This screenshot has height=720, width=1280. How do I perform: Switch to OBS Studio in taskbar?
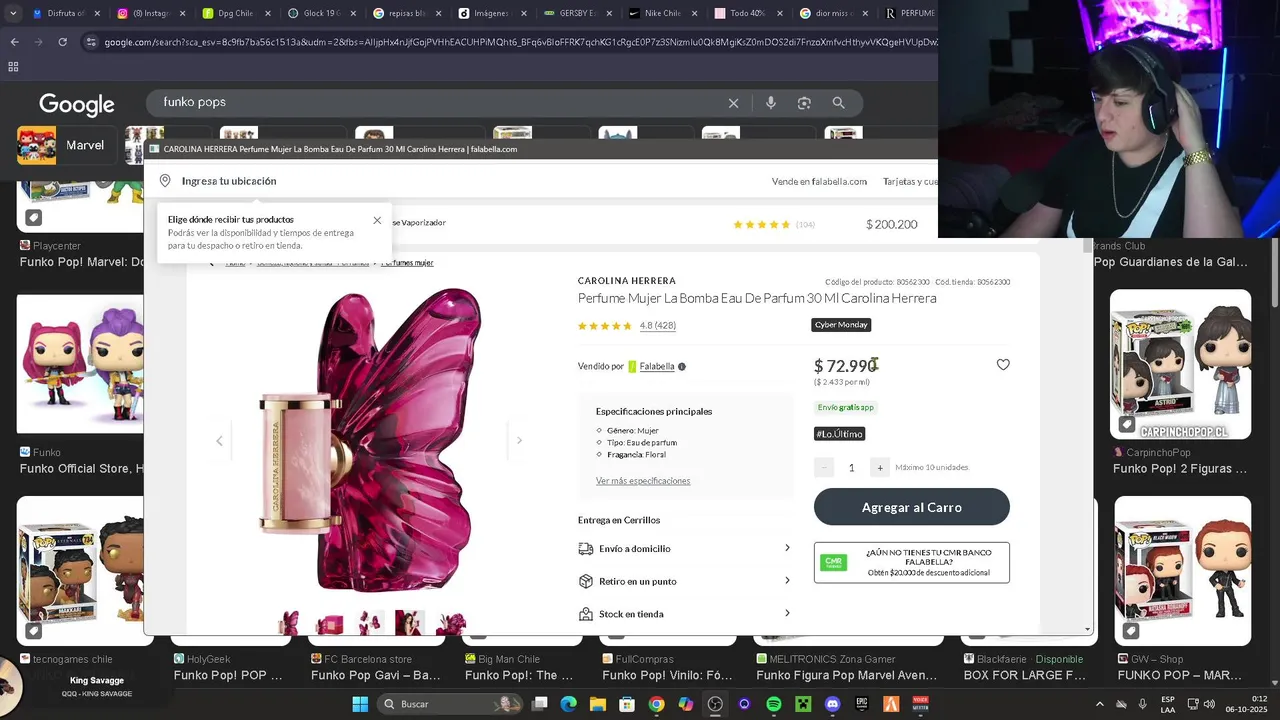(715, 704)
